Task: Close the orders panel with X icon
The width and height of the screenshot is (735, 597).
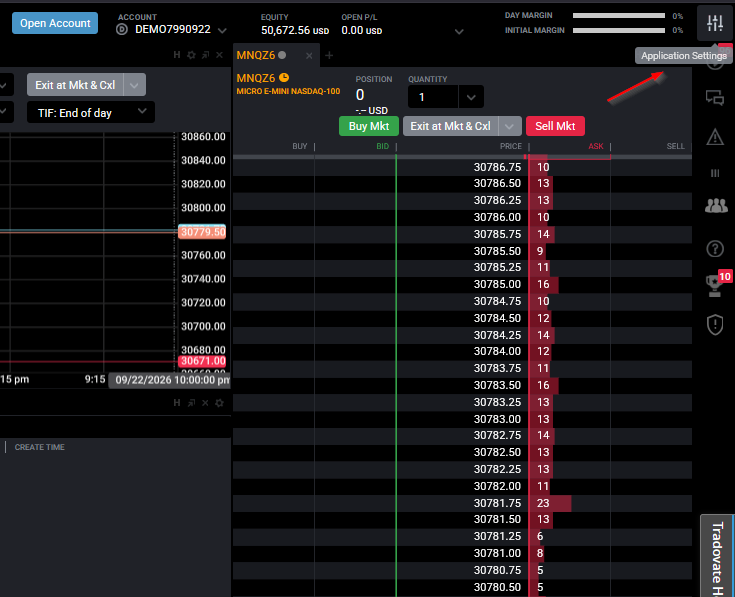Action: click(x=205, y=403)
